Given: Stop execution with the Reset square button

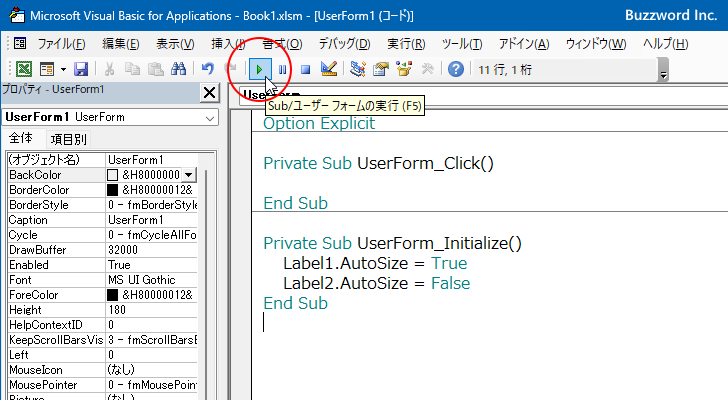Looking at the screenshot, I should 306,70.
